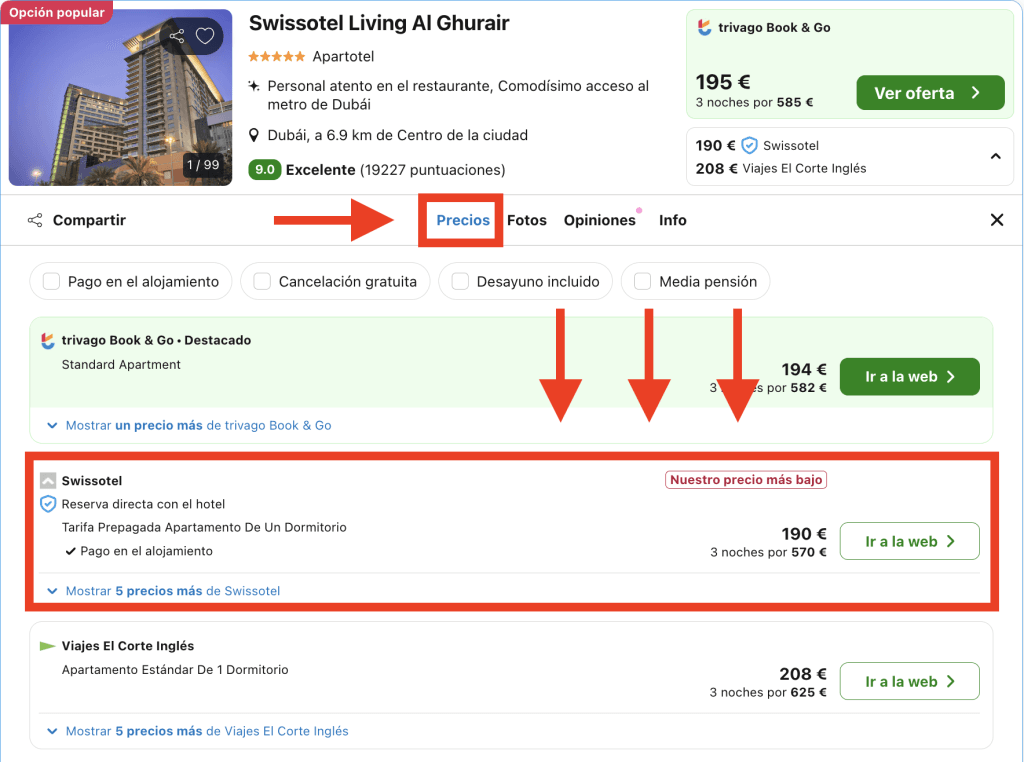Toggle the Desayuno incluido checkbox
The image size is (1024, 762).
pyautogui.click(x=460, y=282)
